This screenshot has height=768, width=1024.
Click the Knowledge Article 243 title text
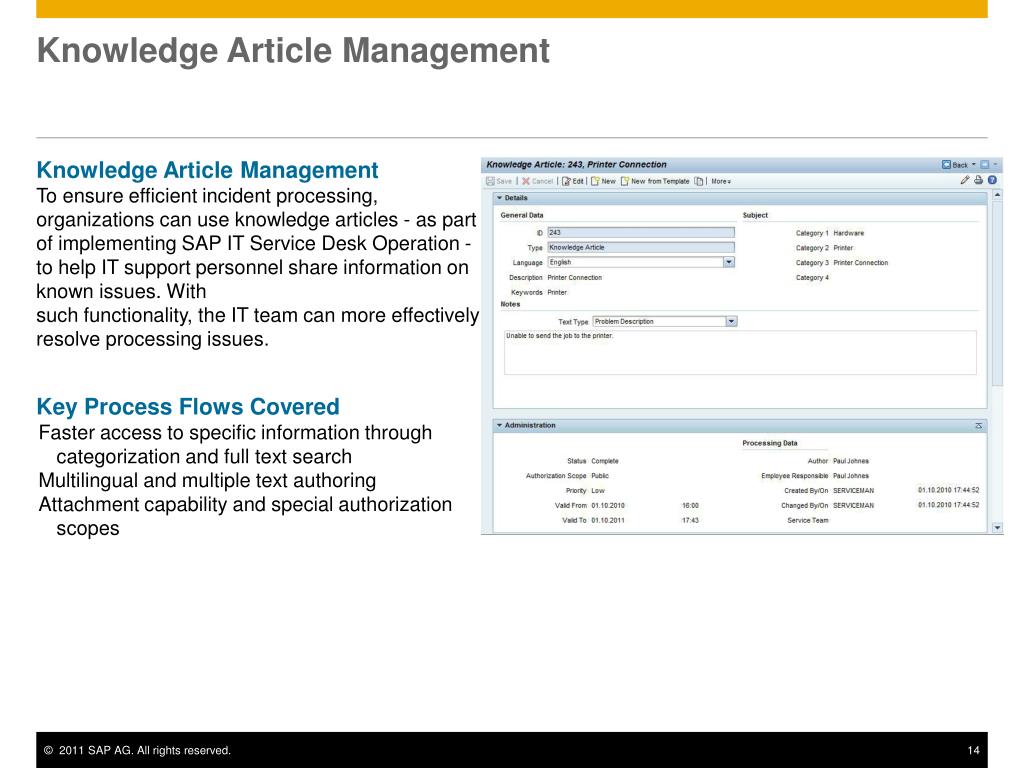(576, 165)
